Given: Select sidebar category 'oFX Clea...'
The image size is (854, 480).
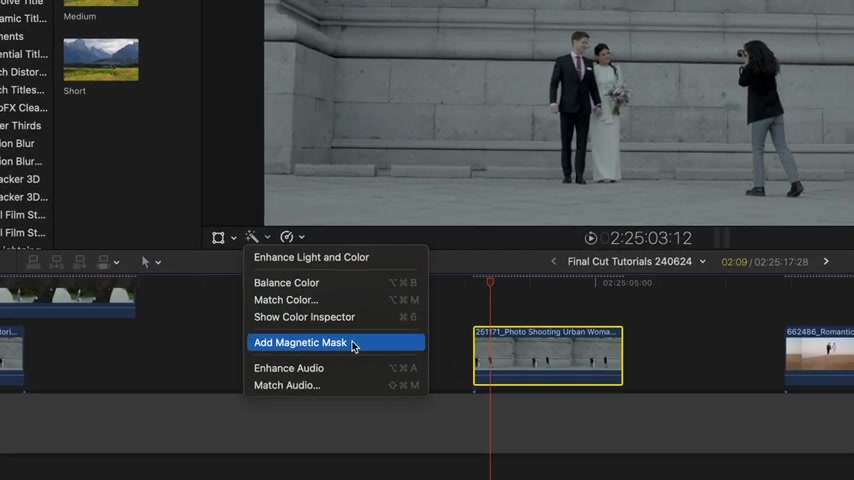Looking at the screenshot, I should pos(24,108).
